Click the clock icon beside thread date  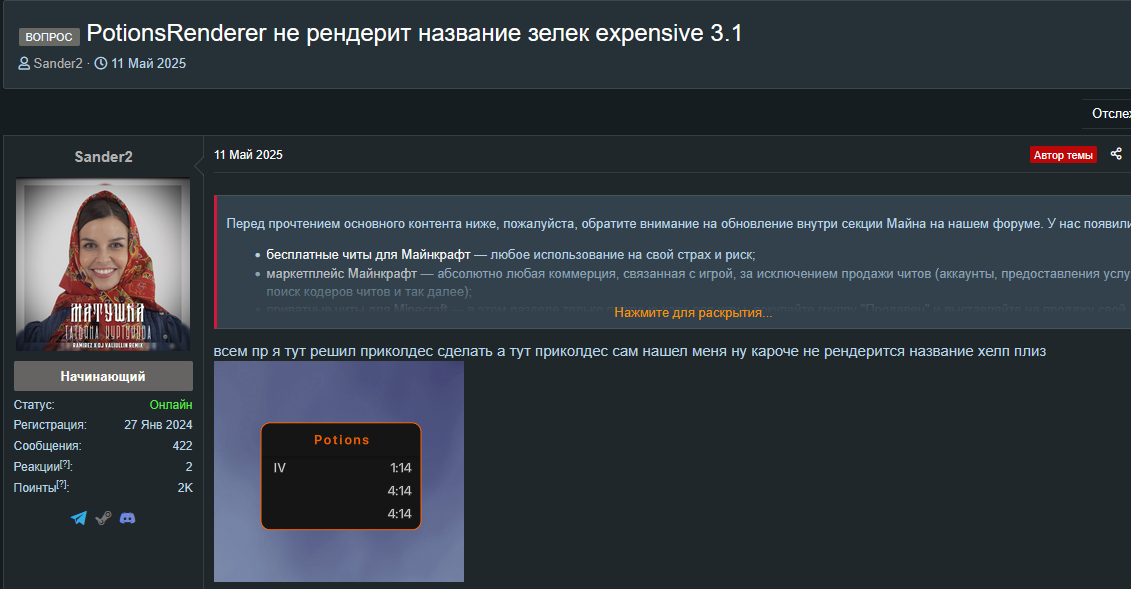(x=101, y=63)
